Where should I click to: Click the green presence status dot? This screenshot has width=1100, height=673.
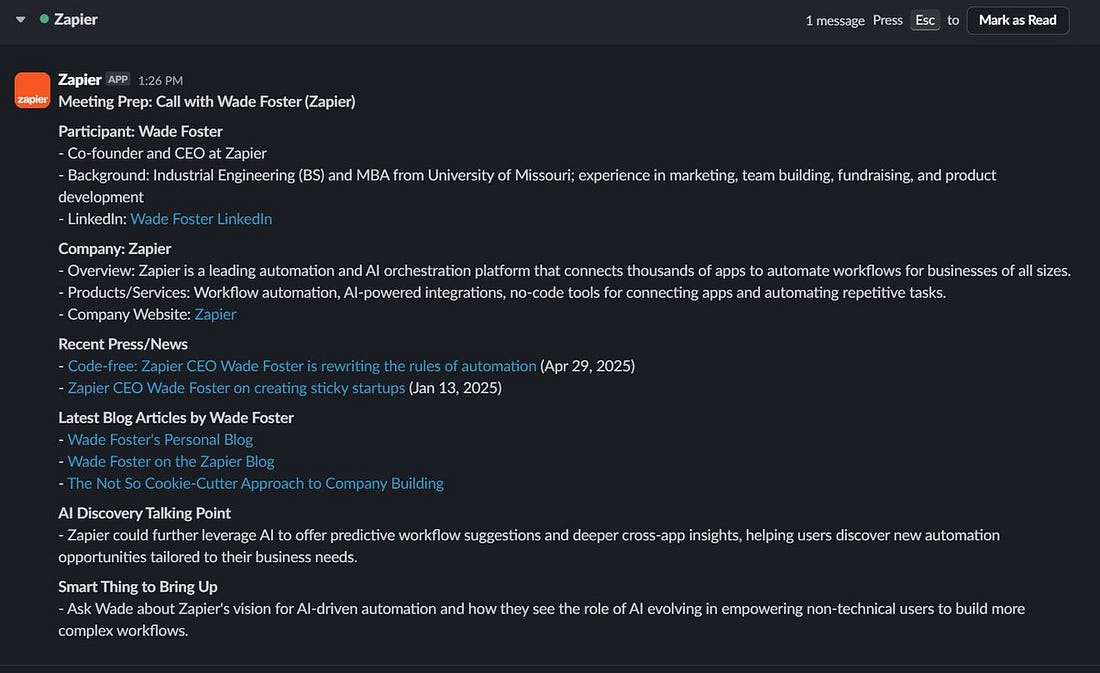pos(44,20)
